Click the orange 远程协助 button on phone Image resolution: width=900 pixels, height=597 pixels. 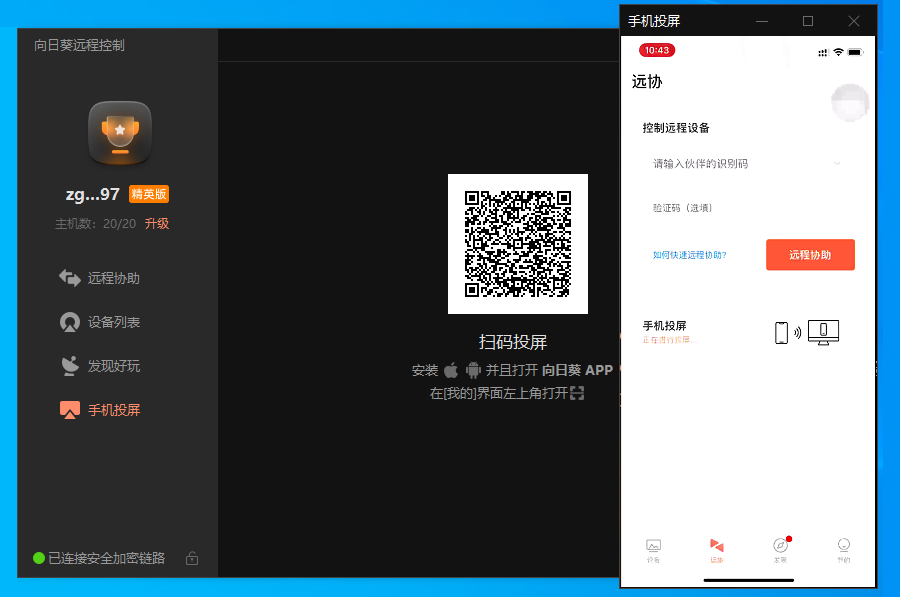pos(810,255)
